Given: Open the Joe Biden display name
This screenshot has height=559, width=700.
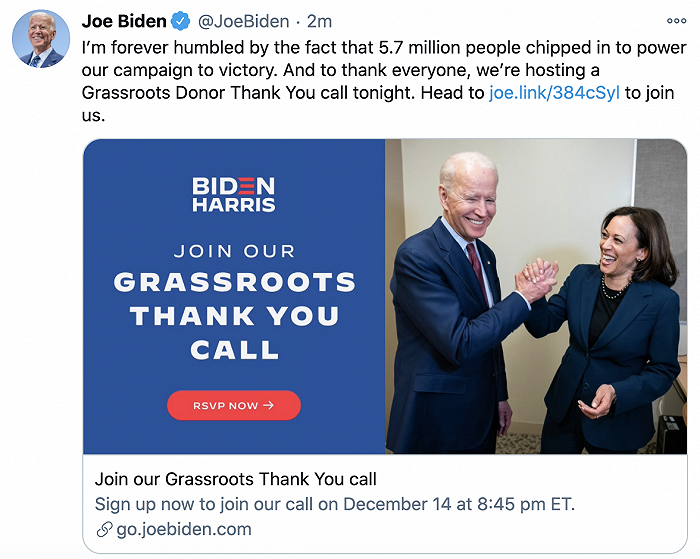Looking at the screenshot, I should [124, 21].
